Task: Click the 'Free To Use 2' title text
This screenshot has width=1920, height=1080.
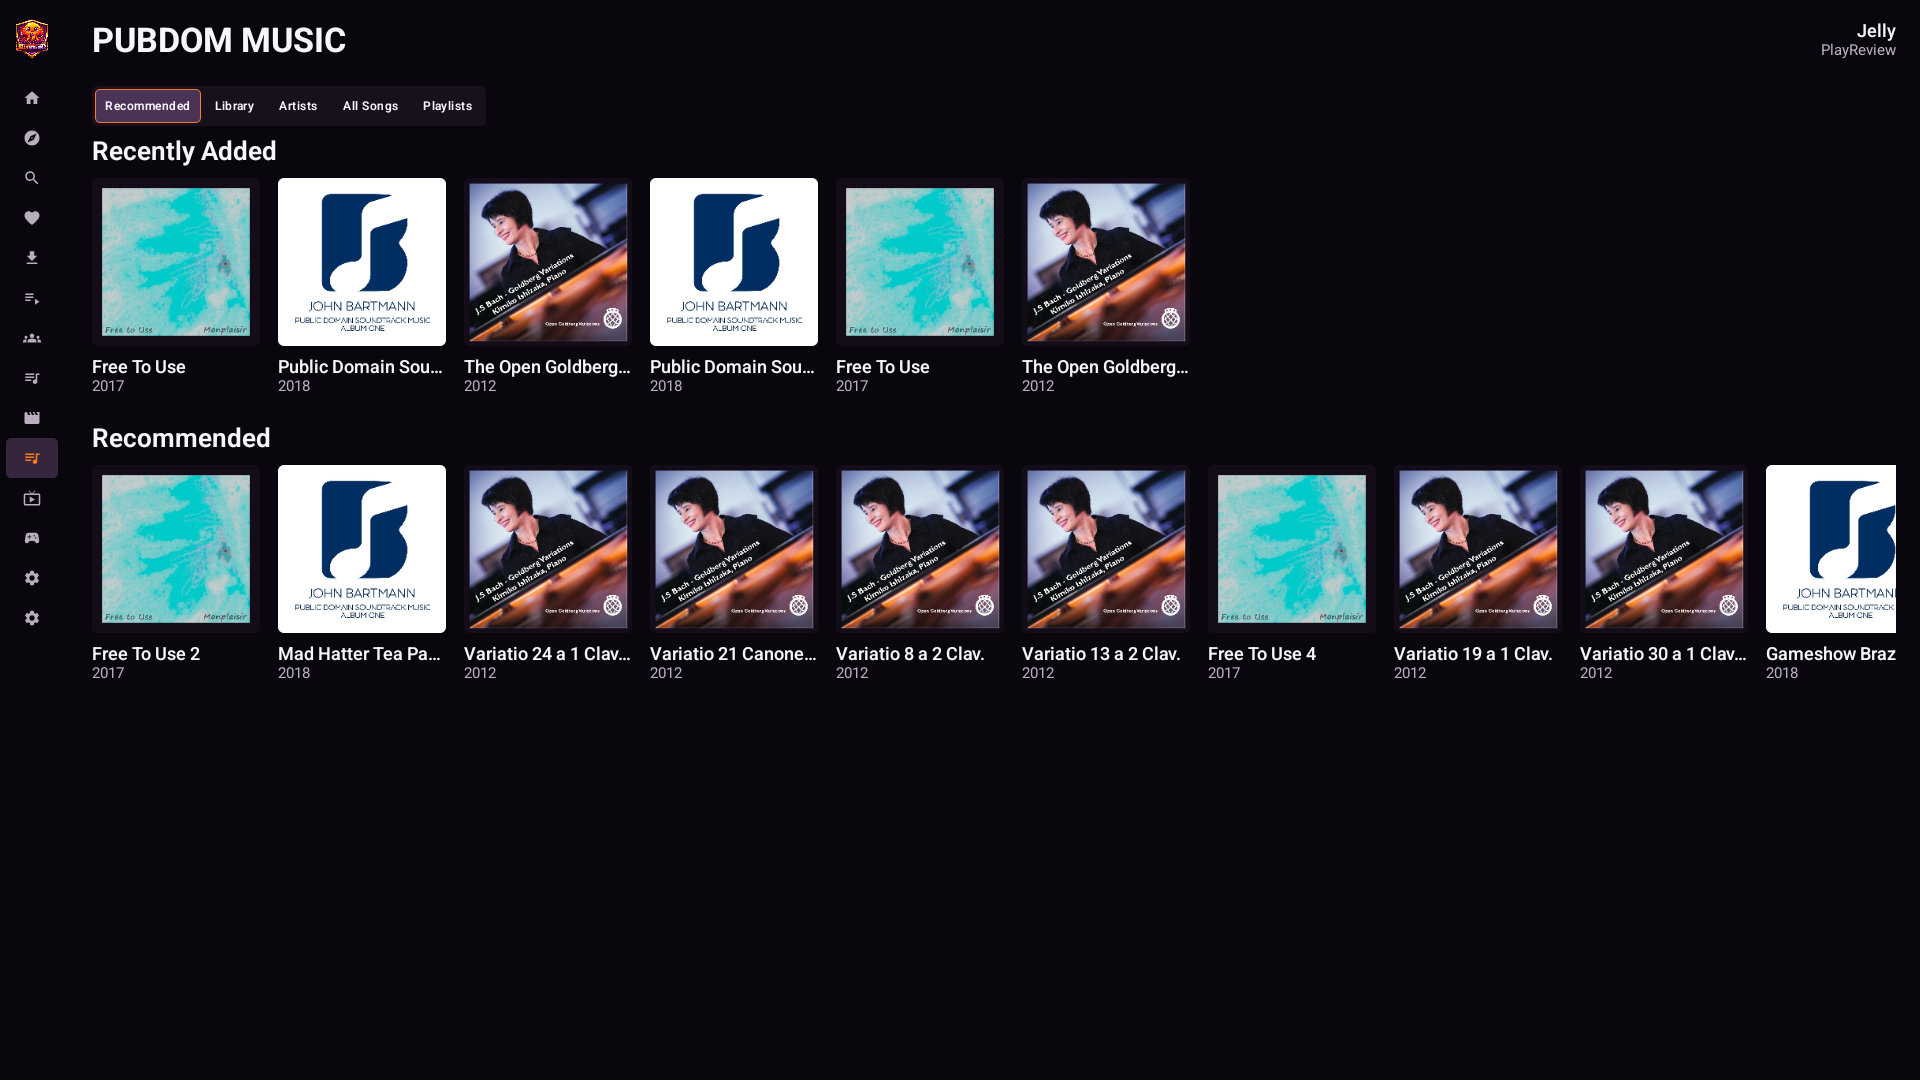Action: (x=146, y=654)
